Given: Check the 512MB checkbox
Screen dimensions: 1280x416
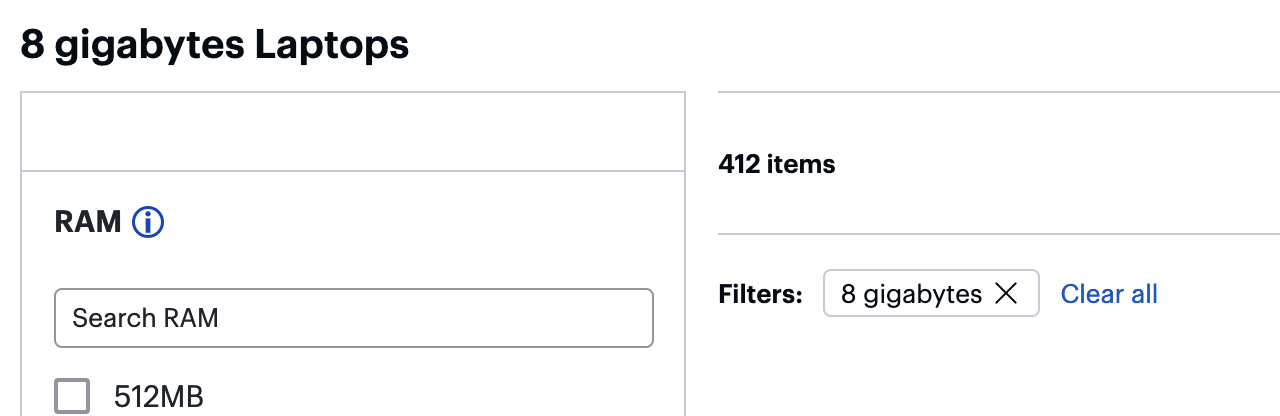Looking at the screenshot, I should tap(72, 396).
